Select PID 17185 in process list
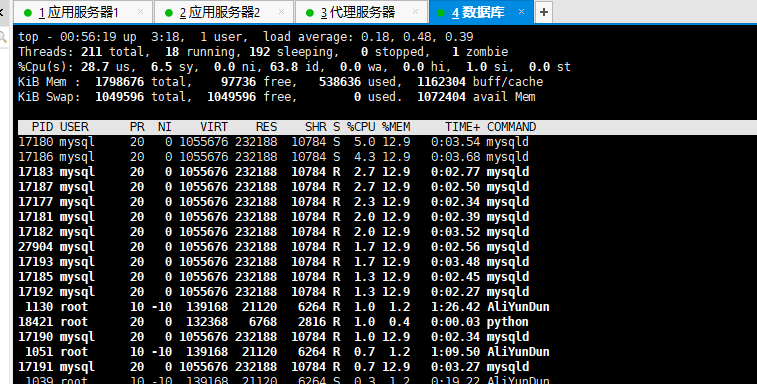 (36, 277)
